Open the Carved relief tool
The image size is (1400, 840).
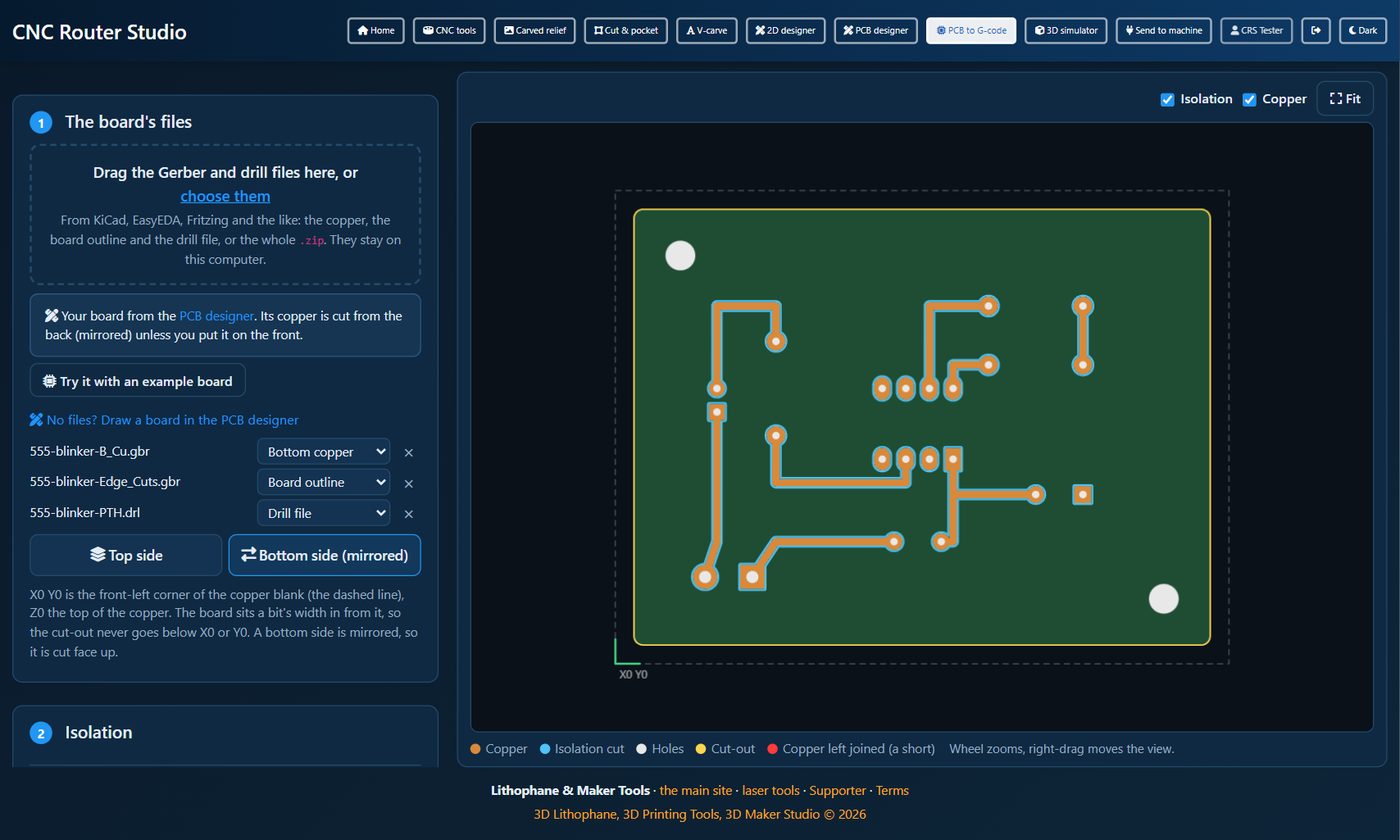[535, 30]
